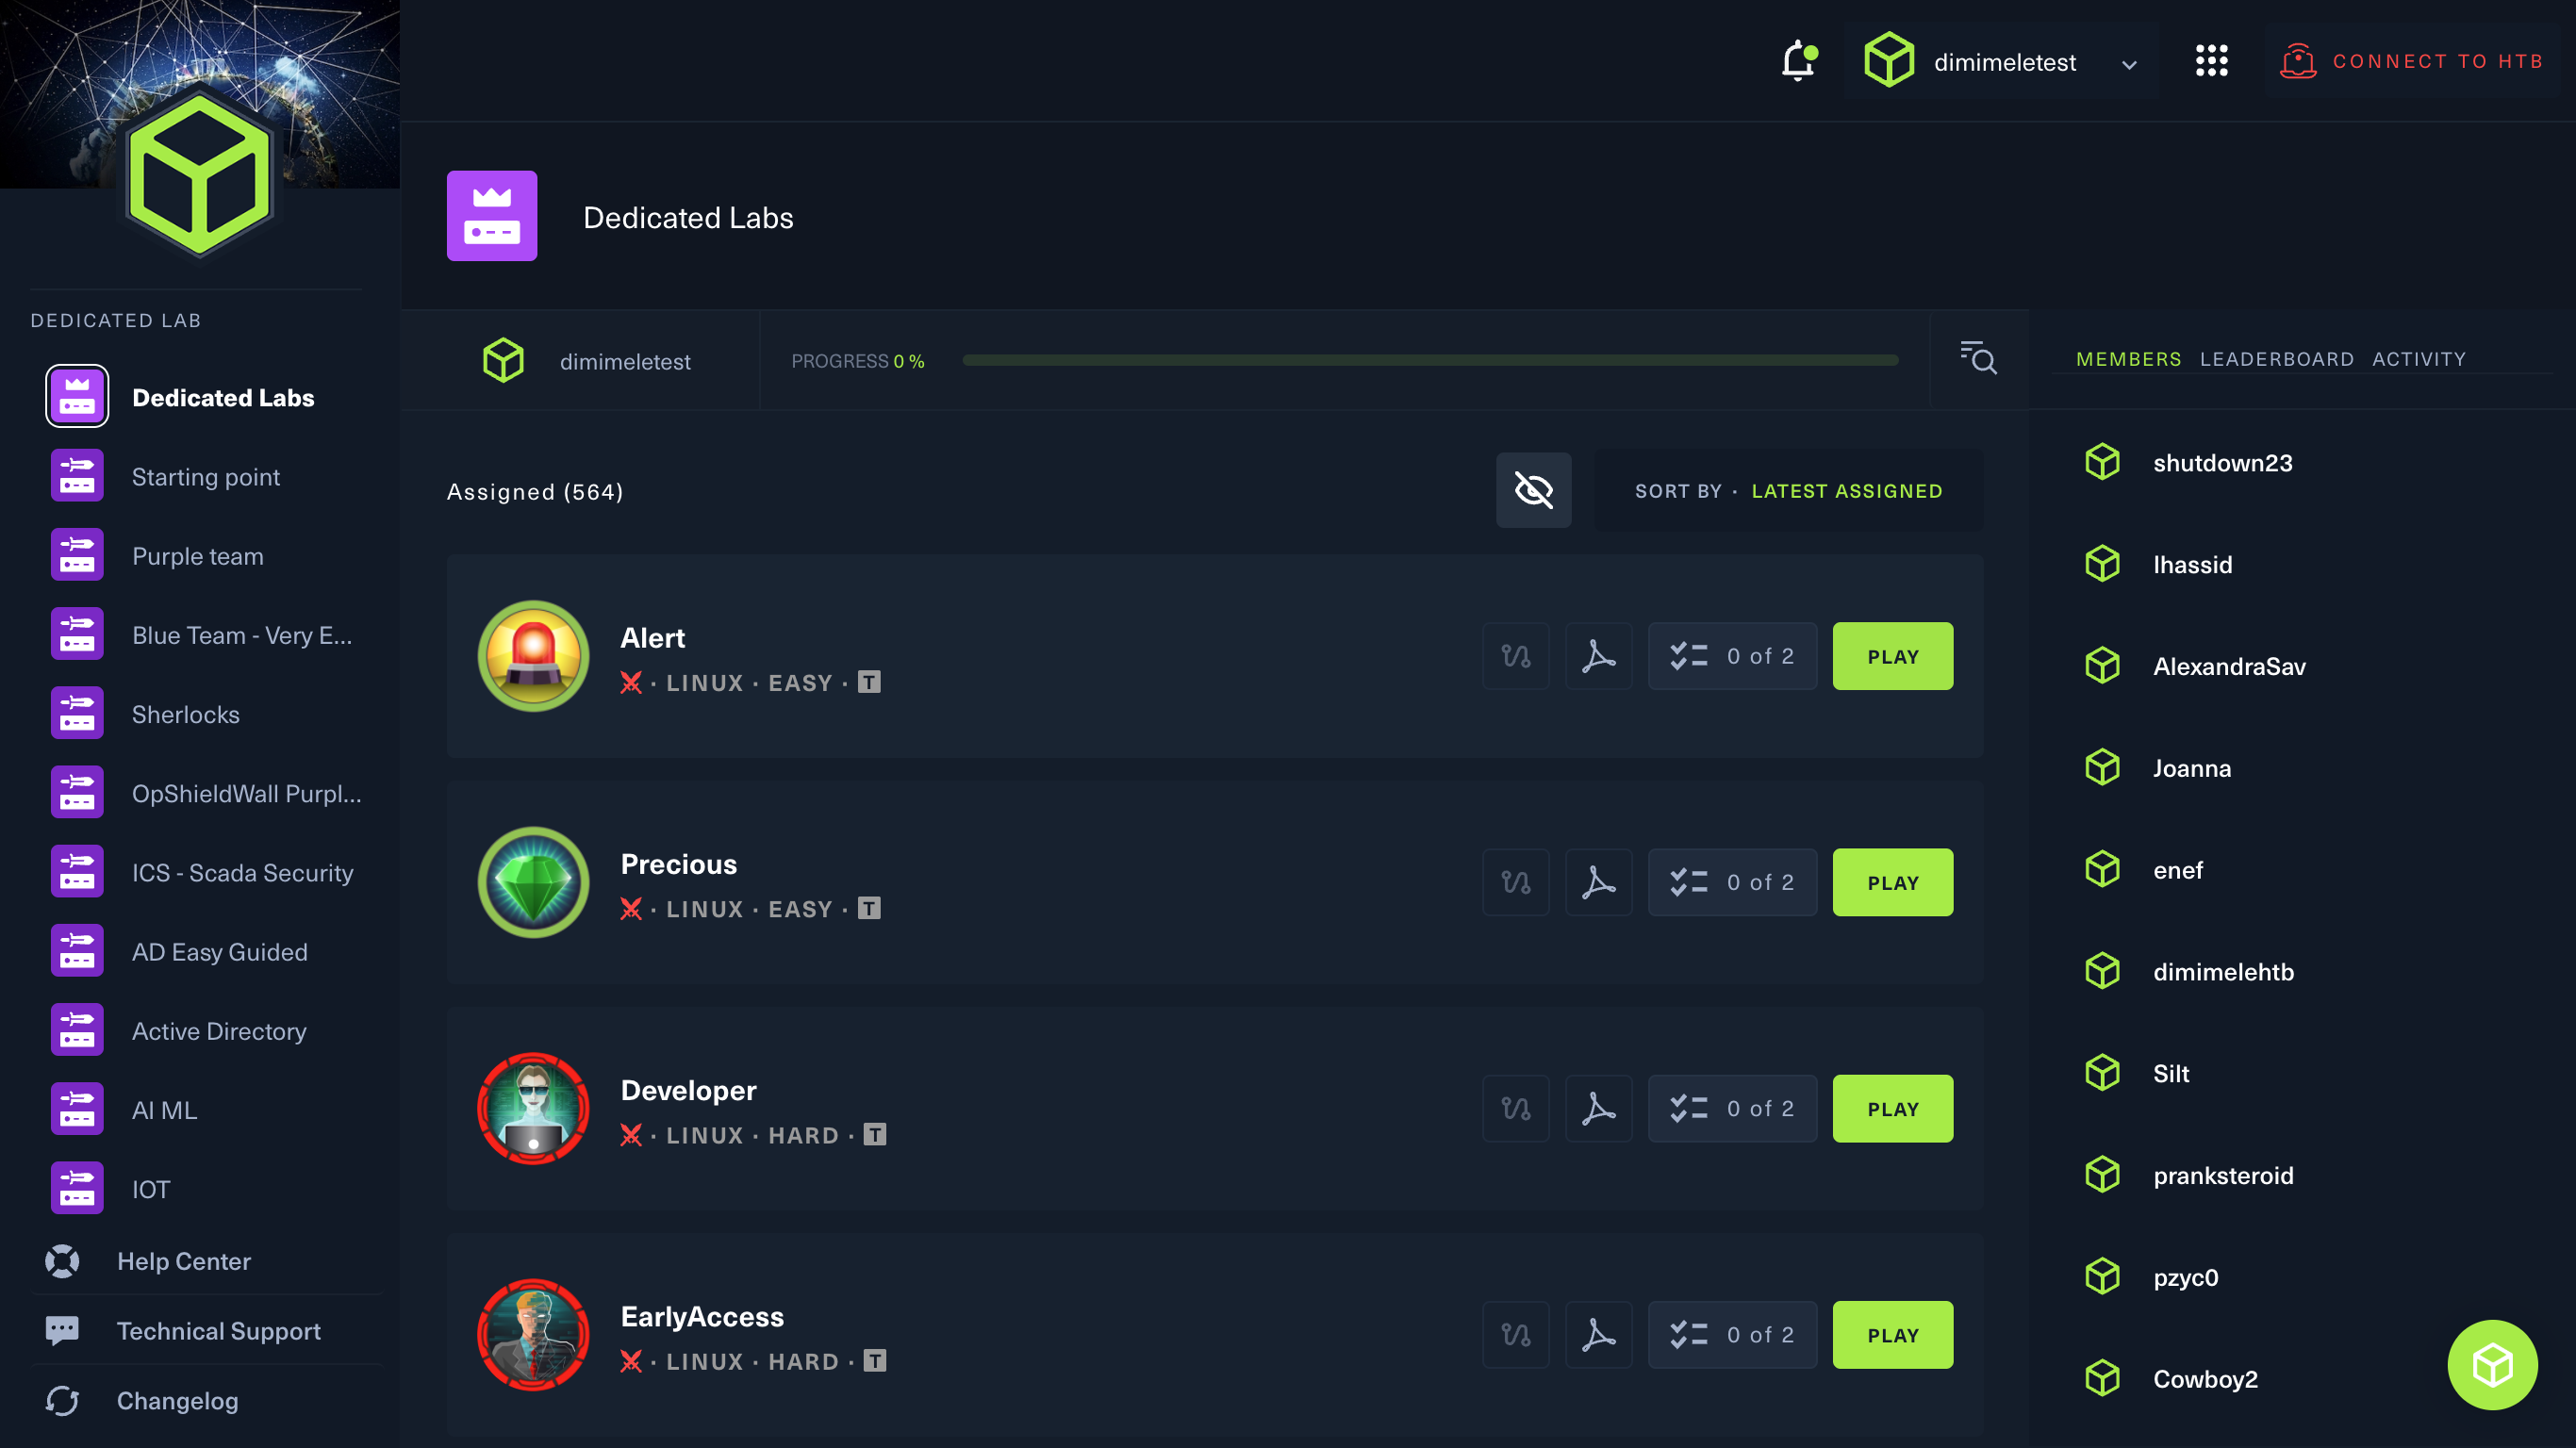Click the IOT lab icon

[x=77, y=1188]
